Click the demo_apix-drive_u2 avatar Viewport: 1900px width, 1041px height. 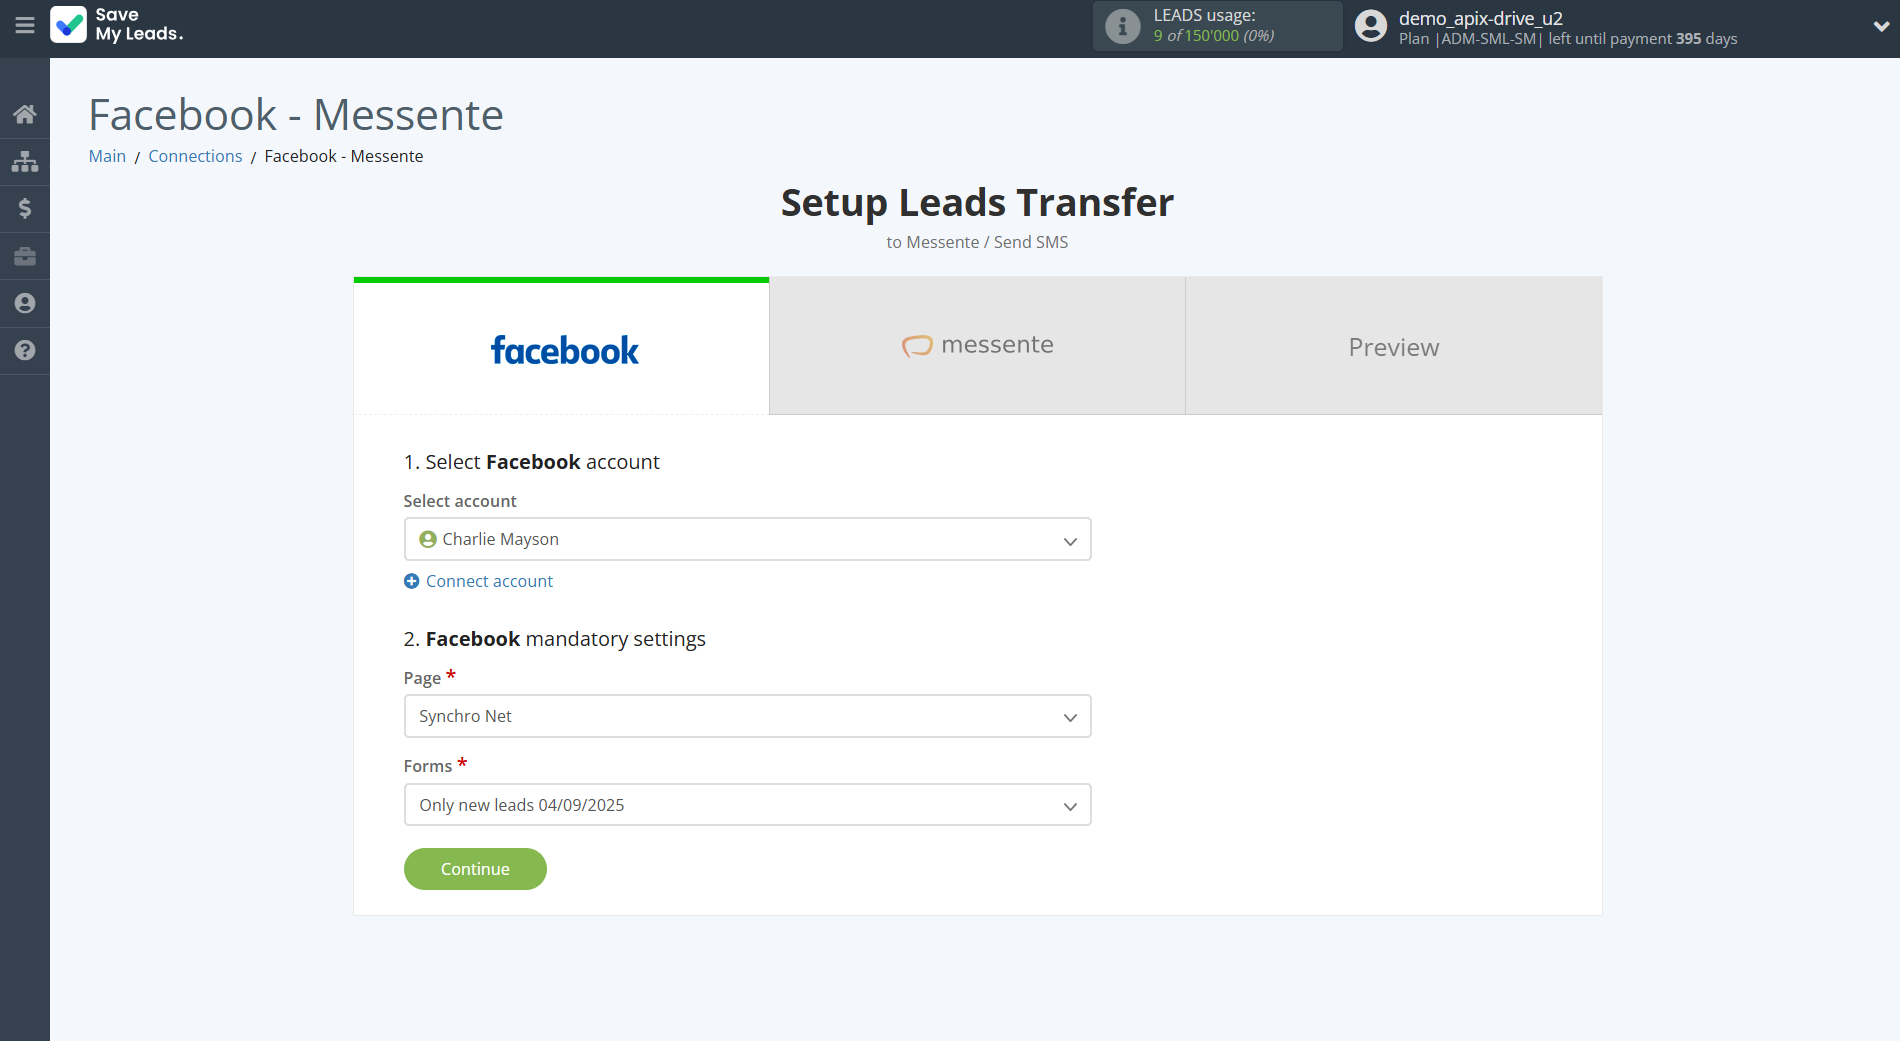[x=1370, y=25]
